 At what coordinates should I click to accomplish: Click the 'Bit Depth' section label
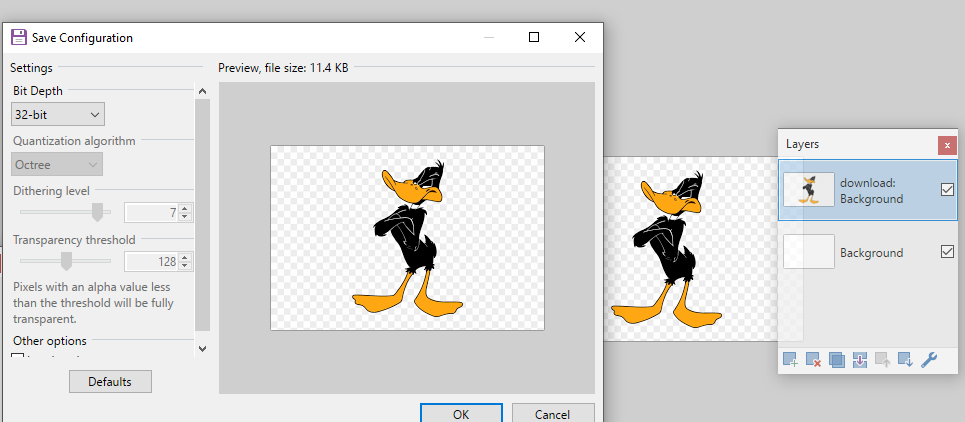pos(38,90)
